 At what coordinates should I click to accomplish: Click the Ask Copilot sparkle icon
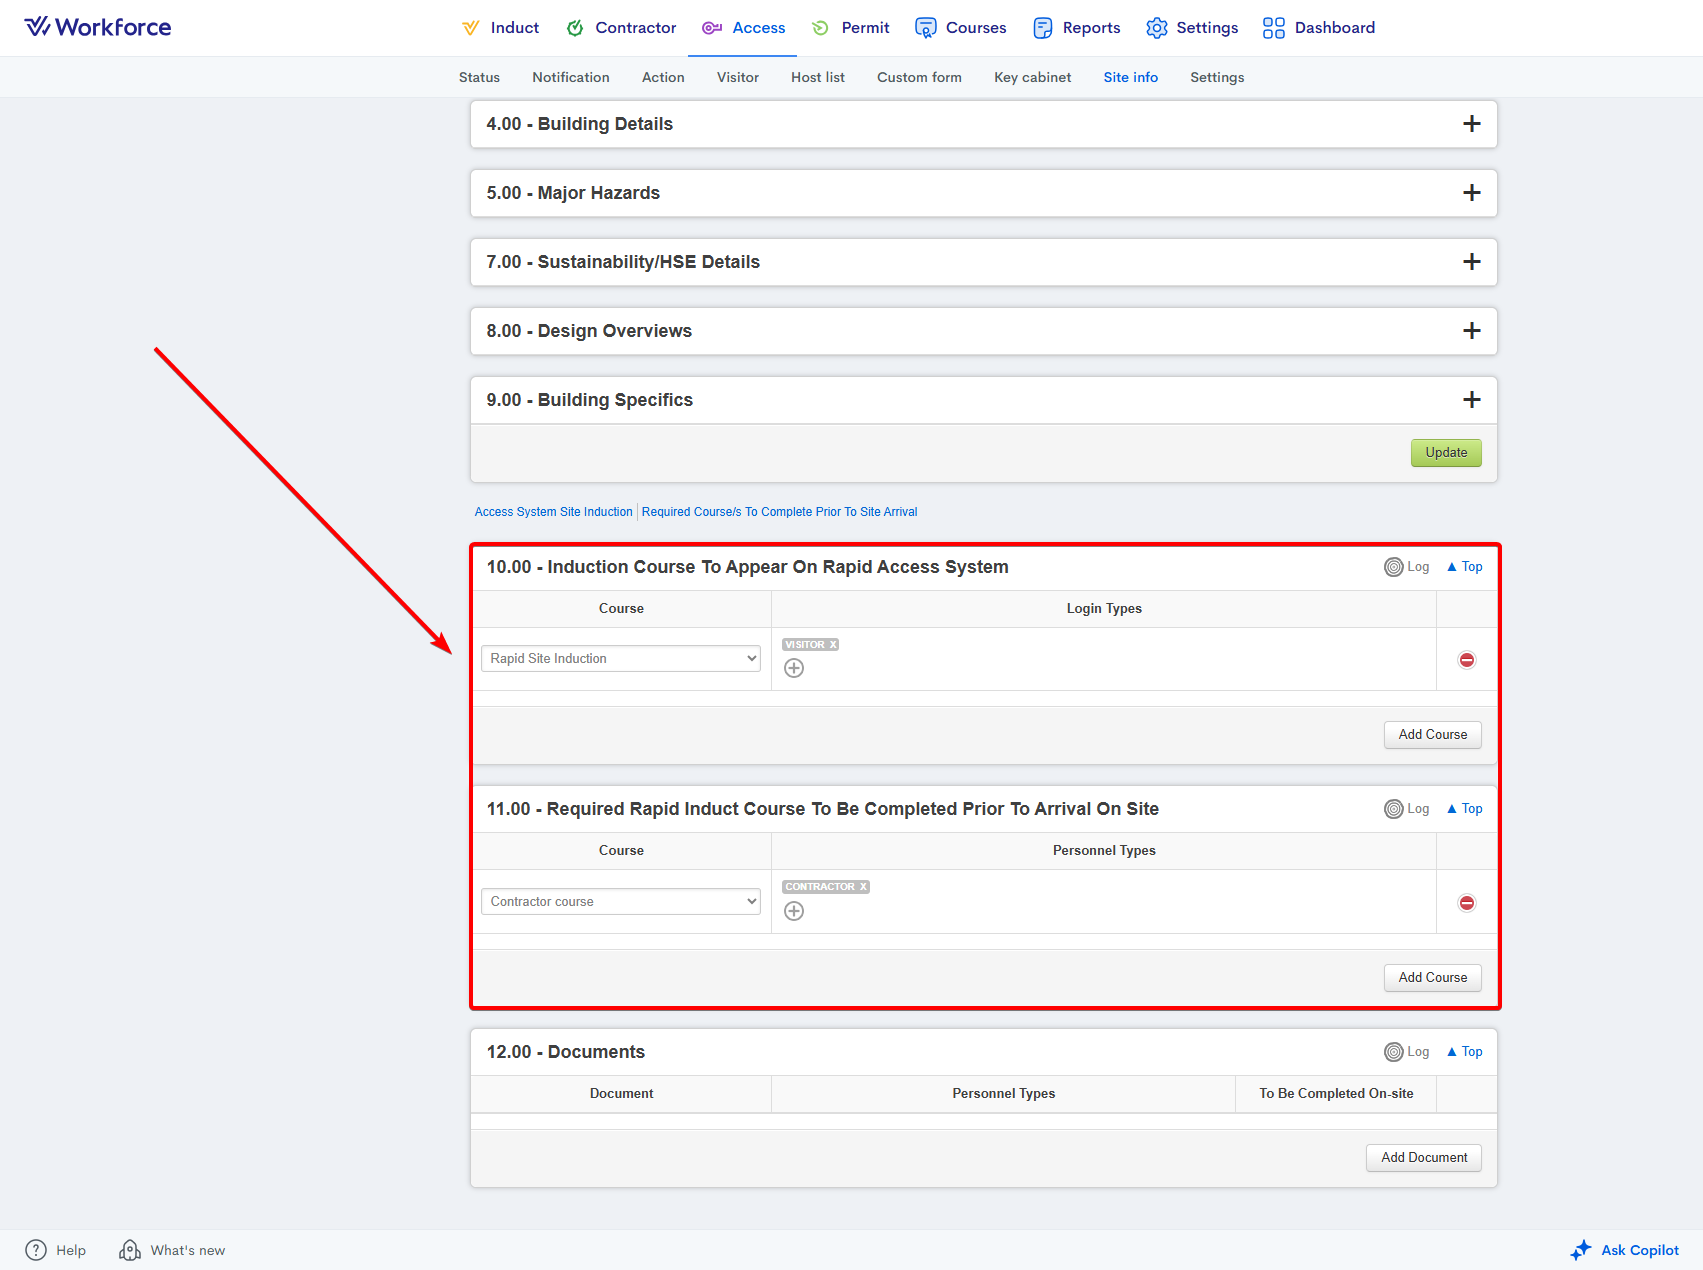pos(1580,1250)
